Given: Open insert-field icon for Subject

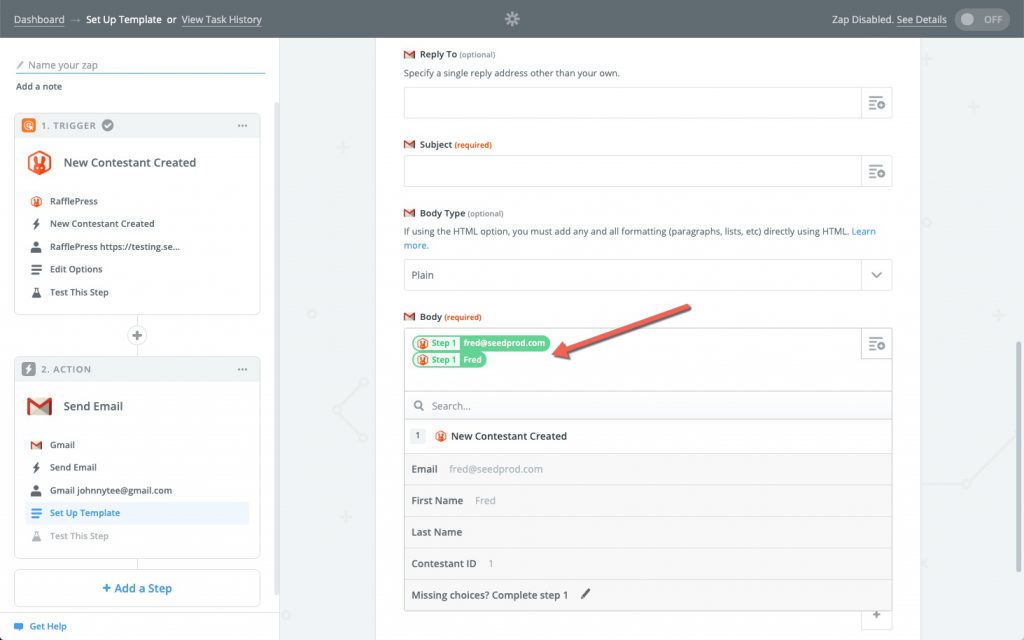Looking at the screenshot, I should point(876,171).
